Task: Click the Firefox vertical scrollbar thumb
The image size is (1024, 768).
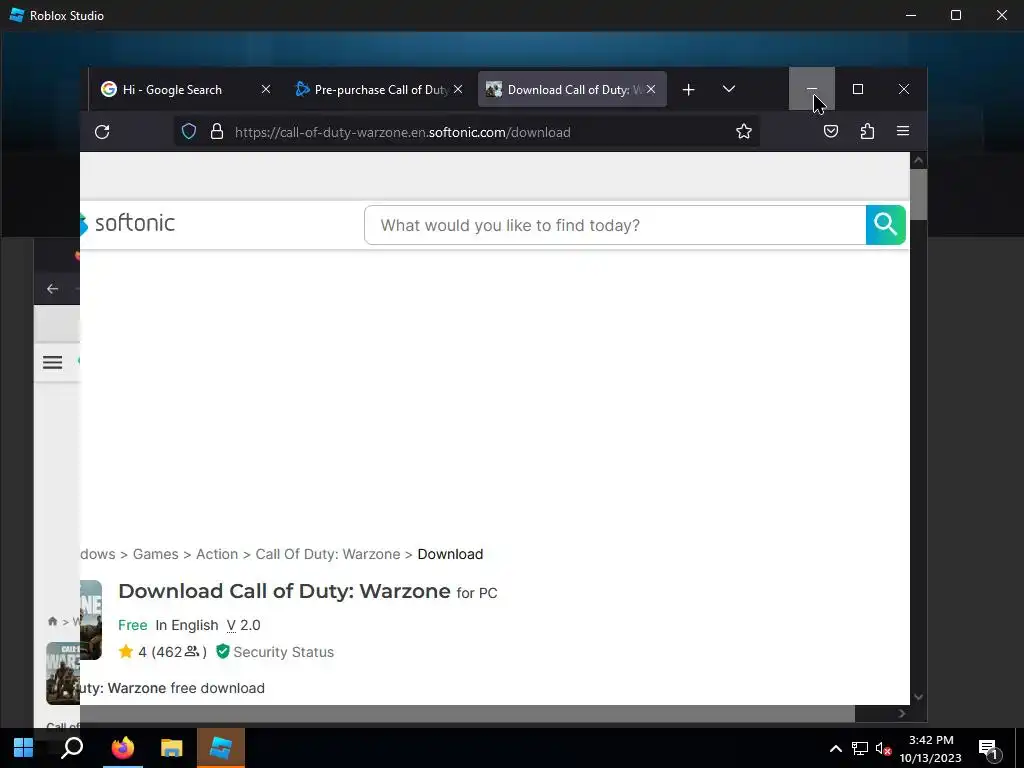Action: coord(918,195)
